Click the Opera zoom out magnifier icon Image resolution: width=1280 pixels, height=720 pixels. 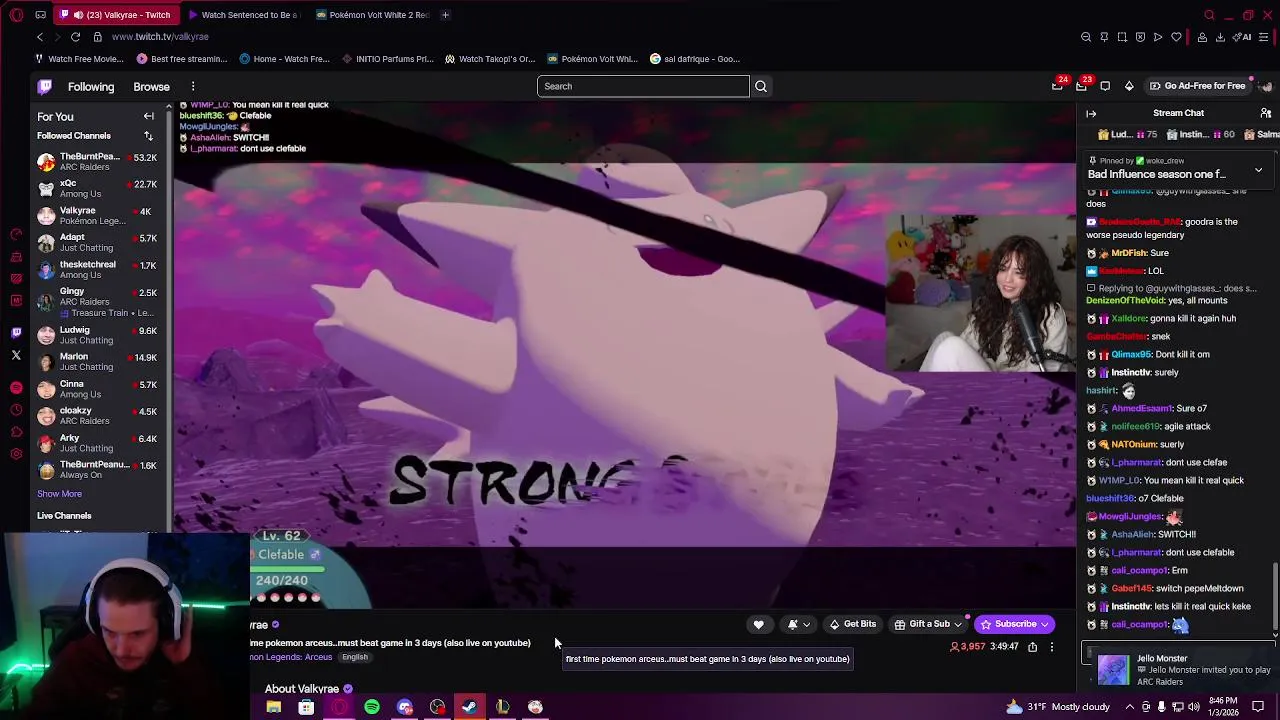[1086, 37]
